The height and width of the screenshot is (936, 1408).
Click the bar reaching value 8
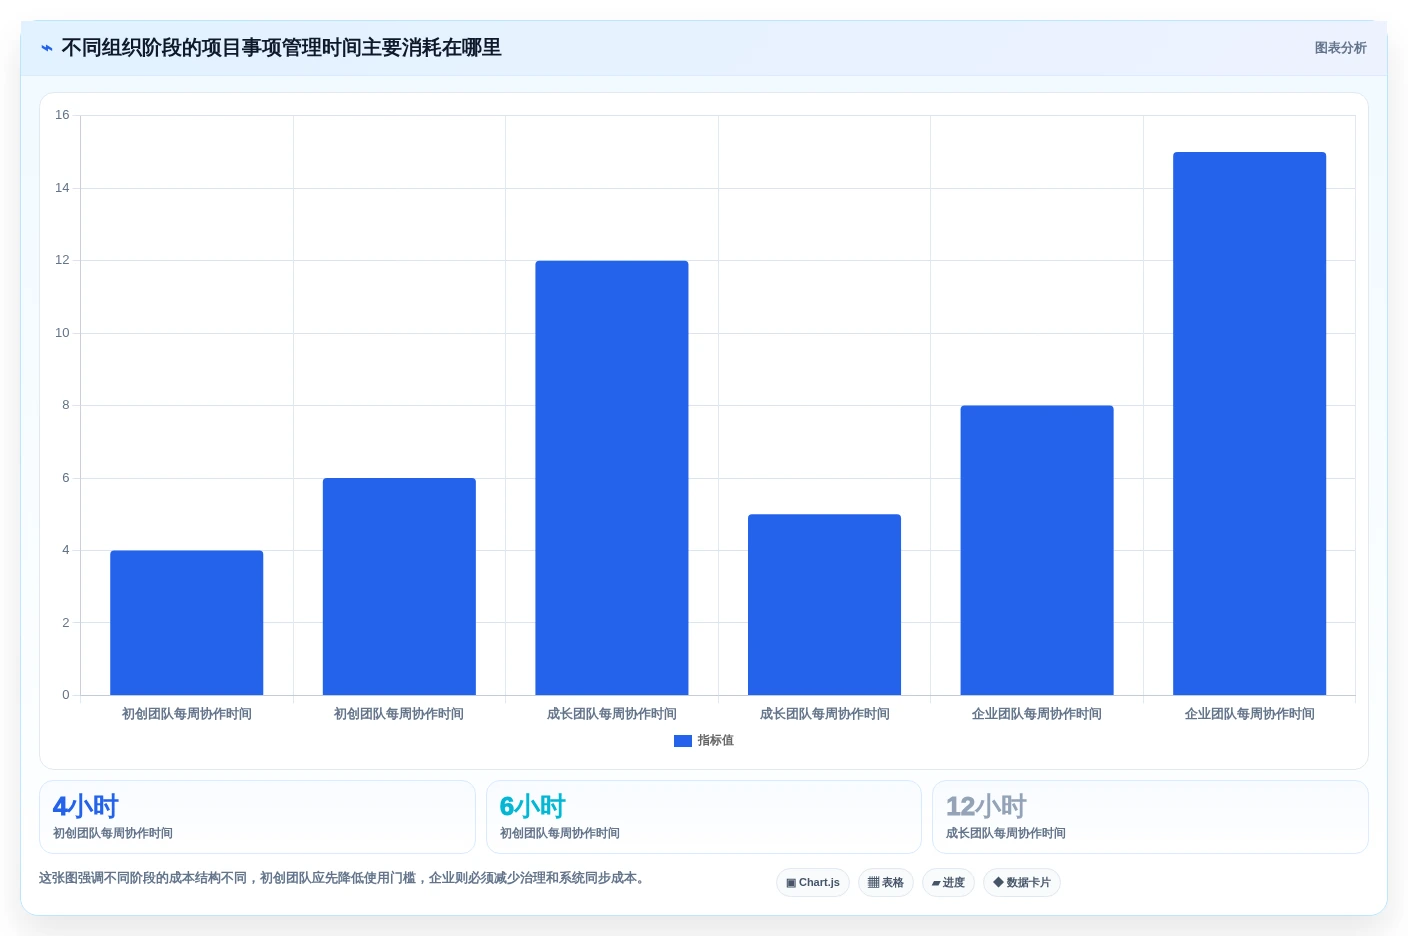pyautogui.click(x=1037, y=550)
